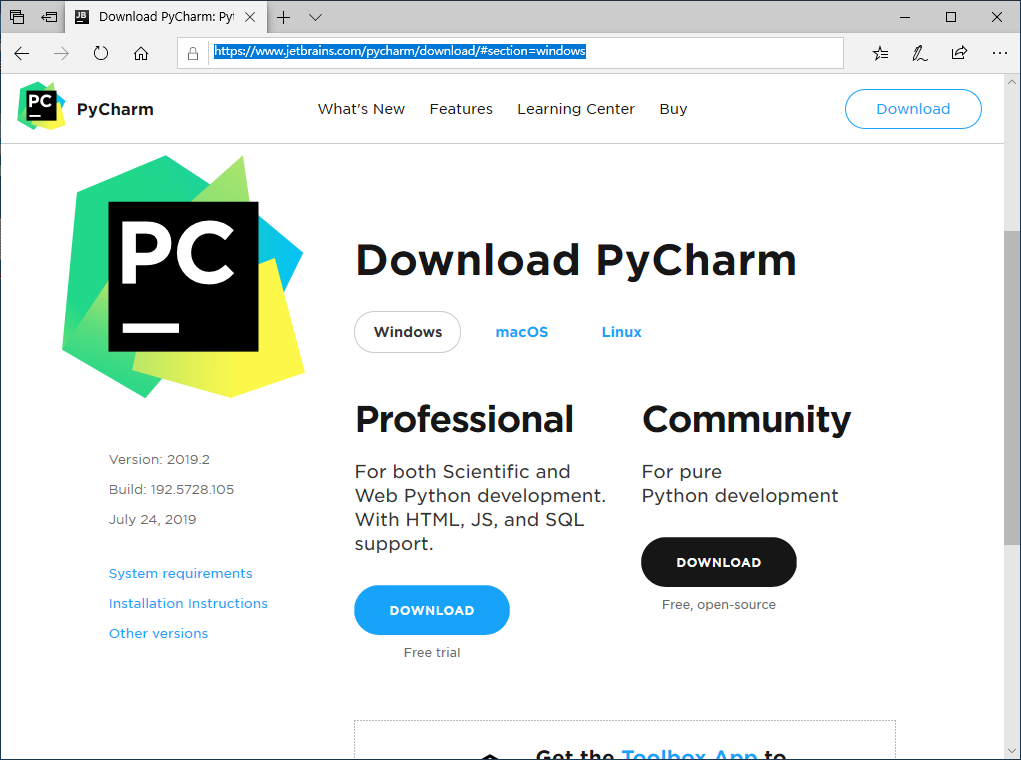The height and width of the screenshot is (760, 1021).
Task: Click the PyCharm logo in site header
Action: (42, 106)
